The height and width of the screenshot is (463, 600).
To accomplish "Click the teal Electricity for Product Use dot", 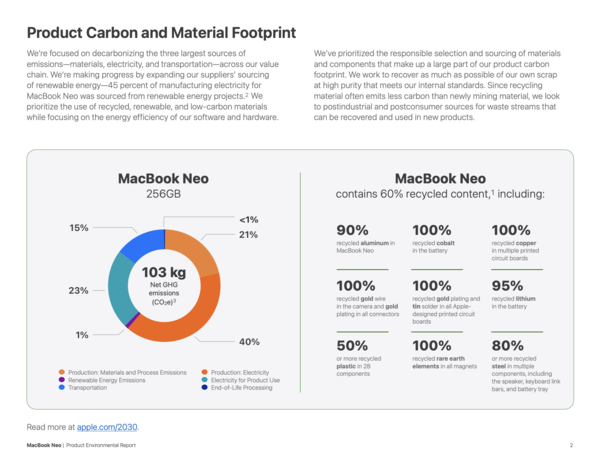I will (x=204, y=380).
